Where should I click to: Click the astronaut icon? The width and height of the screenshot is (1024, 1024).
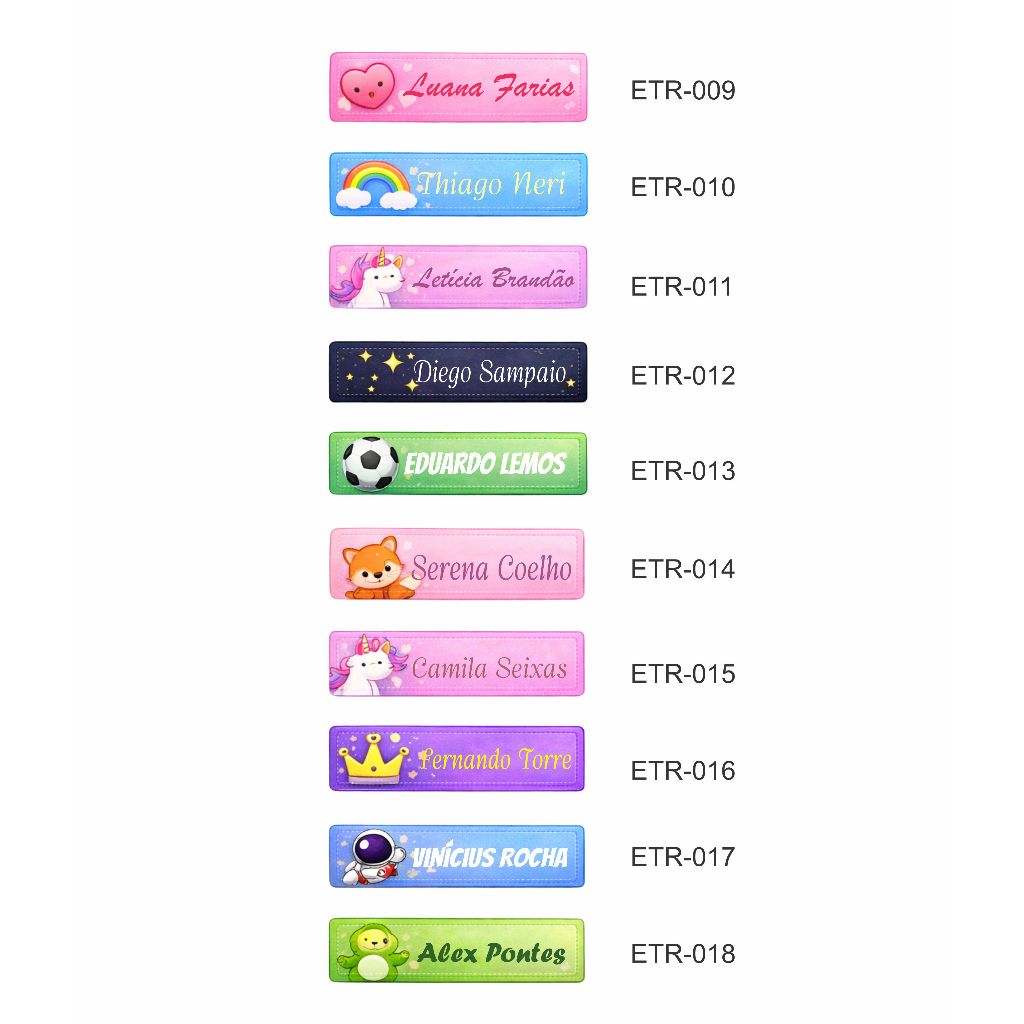[372, 857]
